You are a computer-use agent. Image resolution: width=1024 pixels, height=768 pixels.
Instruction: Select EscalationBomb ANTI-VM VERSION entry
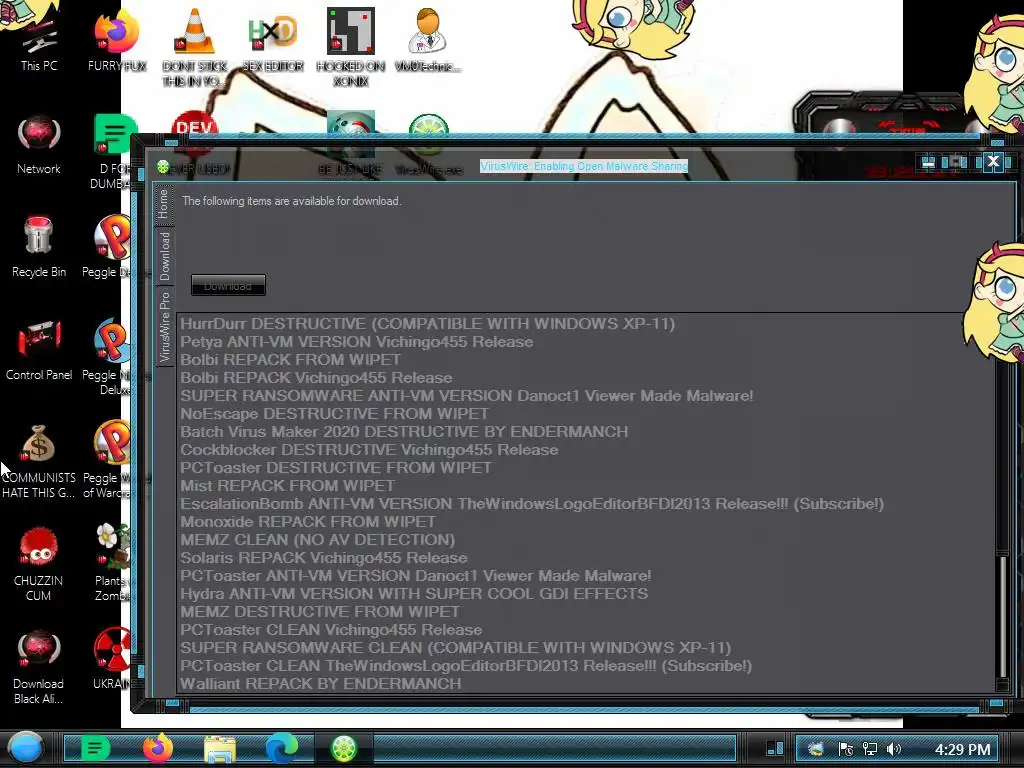click(532, 504)
